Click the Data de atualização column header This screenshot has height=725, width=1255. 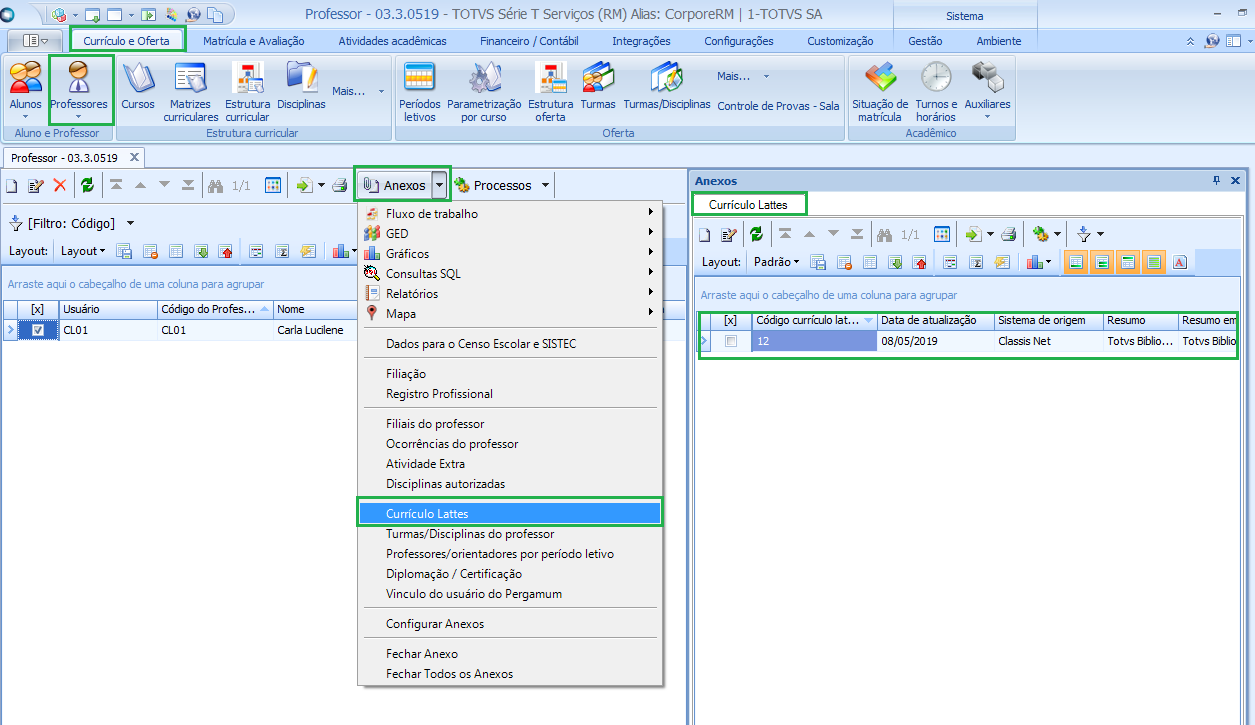pos(936,321)
